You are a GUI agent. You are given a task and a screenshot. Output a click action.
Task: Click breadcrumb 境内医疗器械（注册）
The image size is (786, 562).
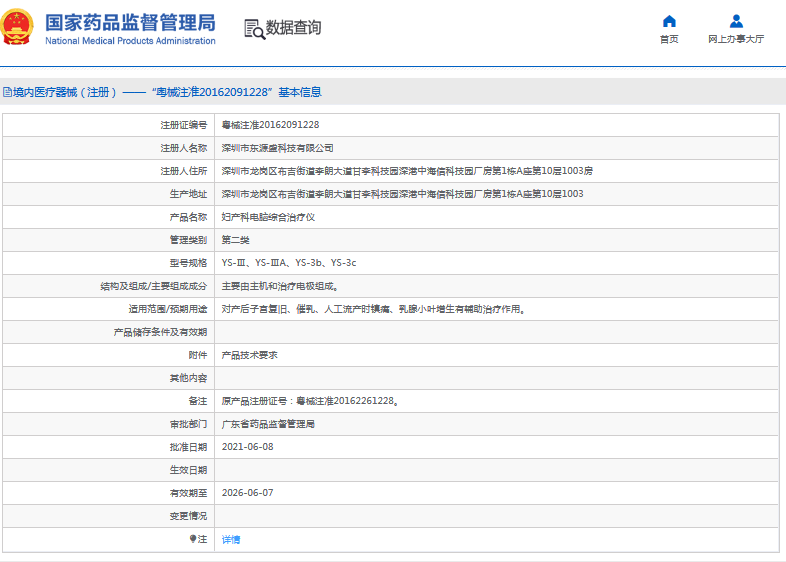pos(65,92)
